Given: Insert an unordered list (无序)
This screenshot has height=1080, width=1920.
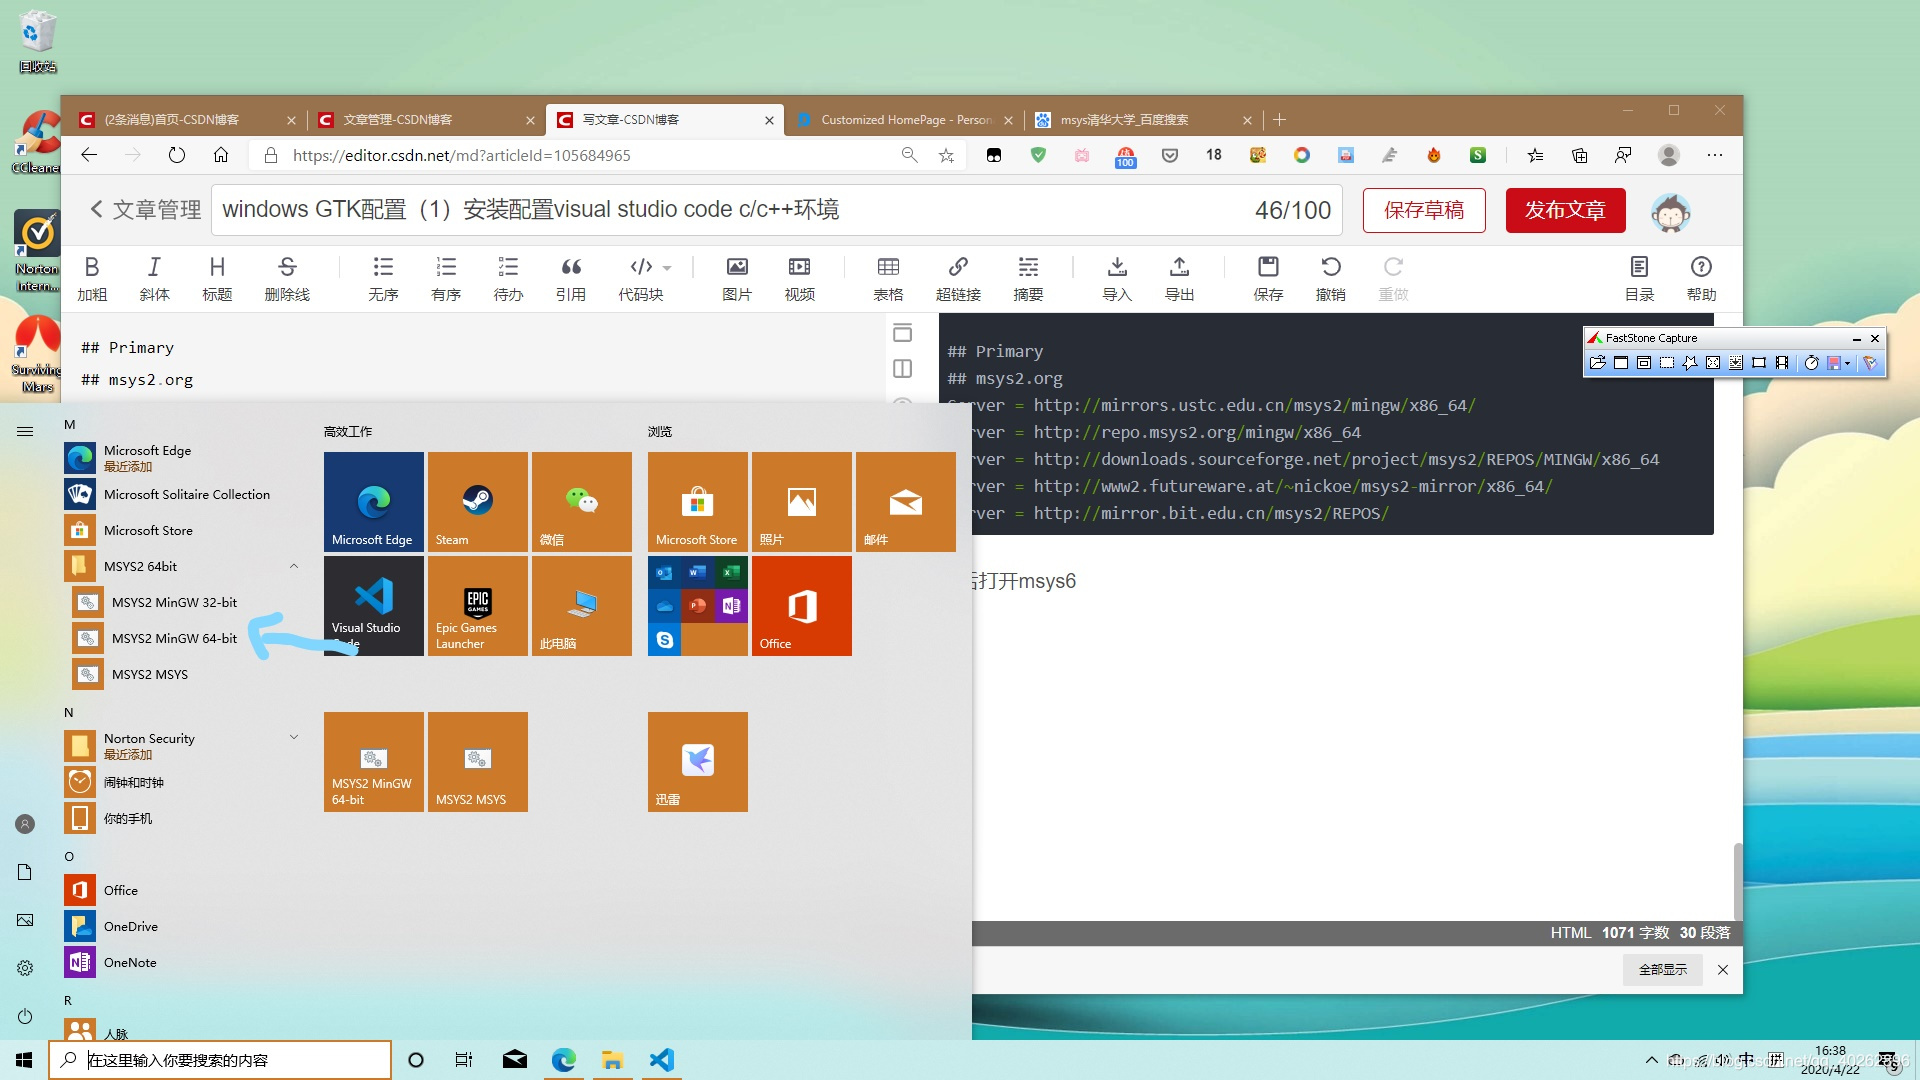Looking at the screenshot, I should click(x=383, y=278).
